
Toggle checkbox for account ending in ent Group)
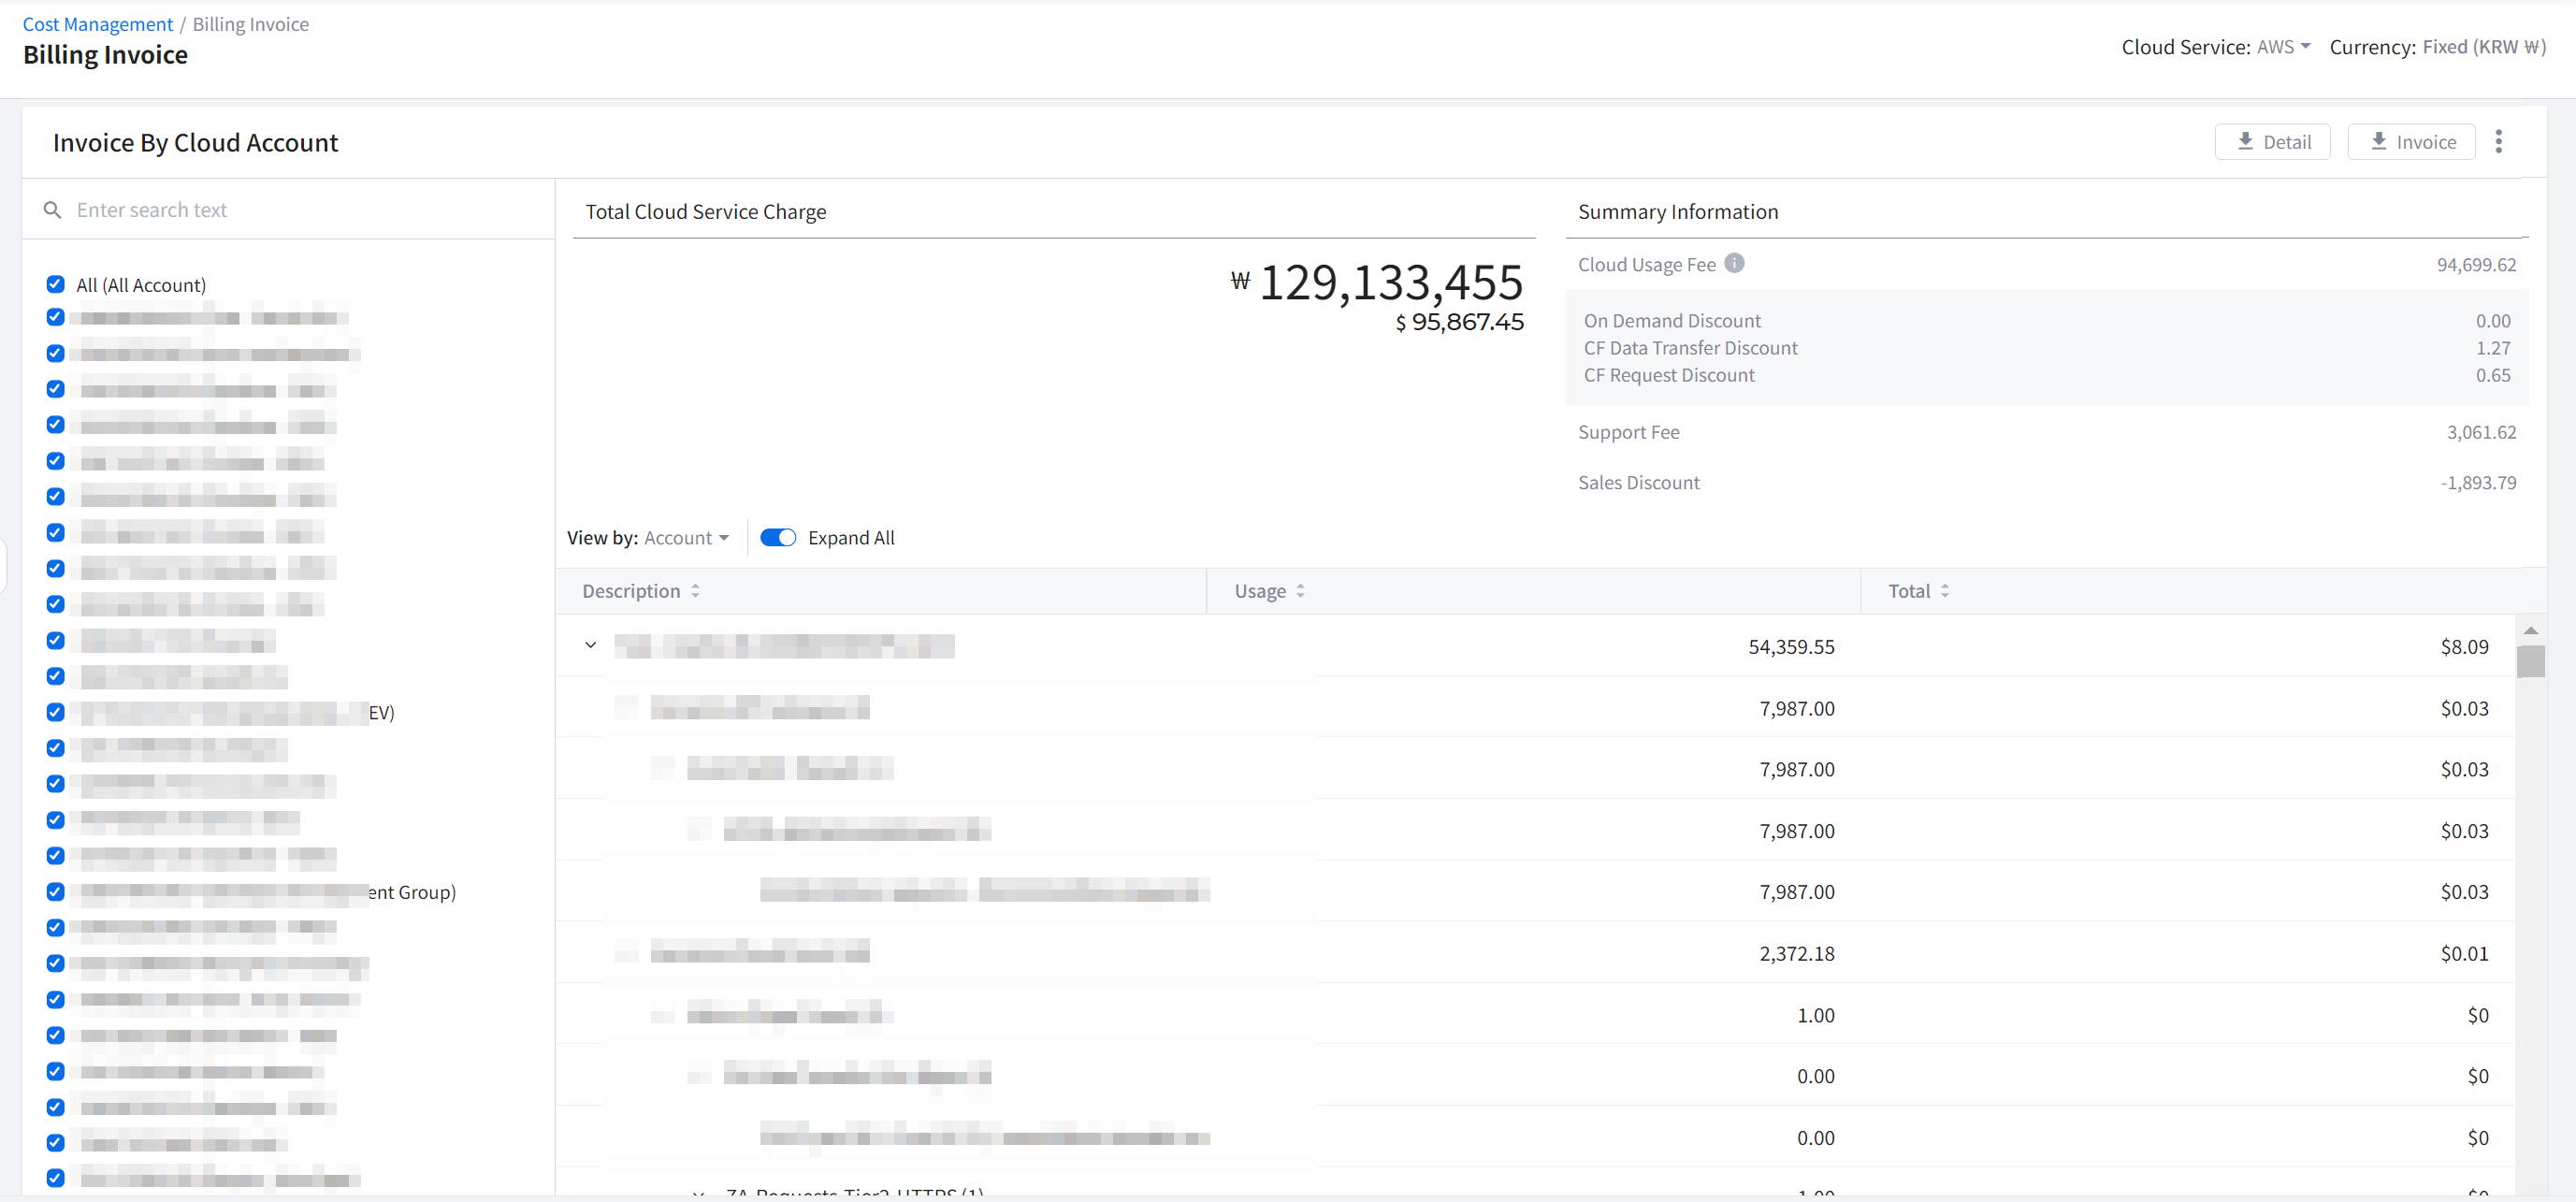click(56, 891)
